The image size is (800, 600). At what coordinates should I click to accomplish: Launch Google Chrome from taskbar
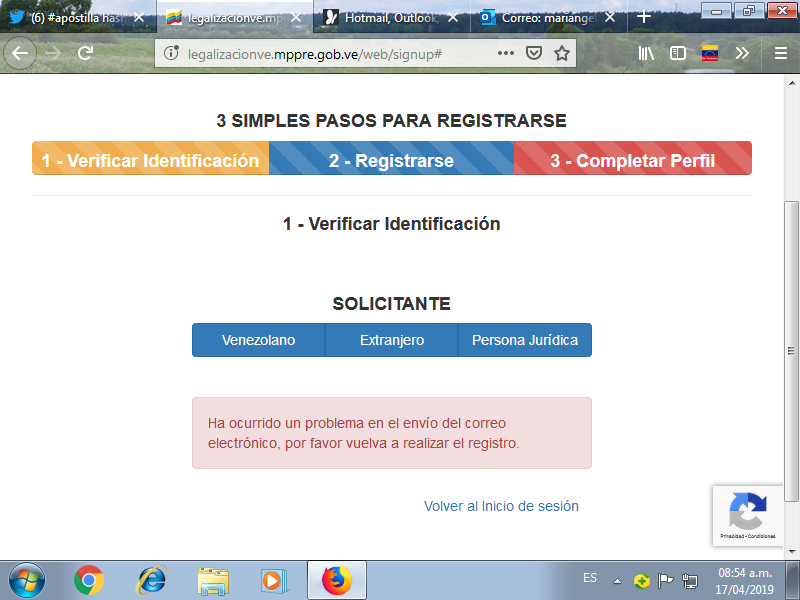[x=89, y=581]
